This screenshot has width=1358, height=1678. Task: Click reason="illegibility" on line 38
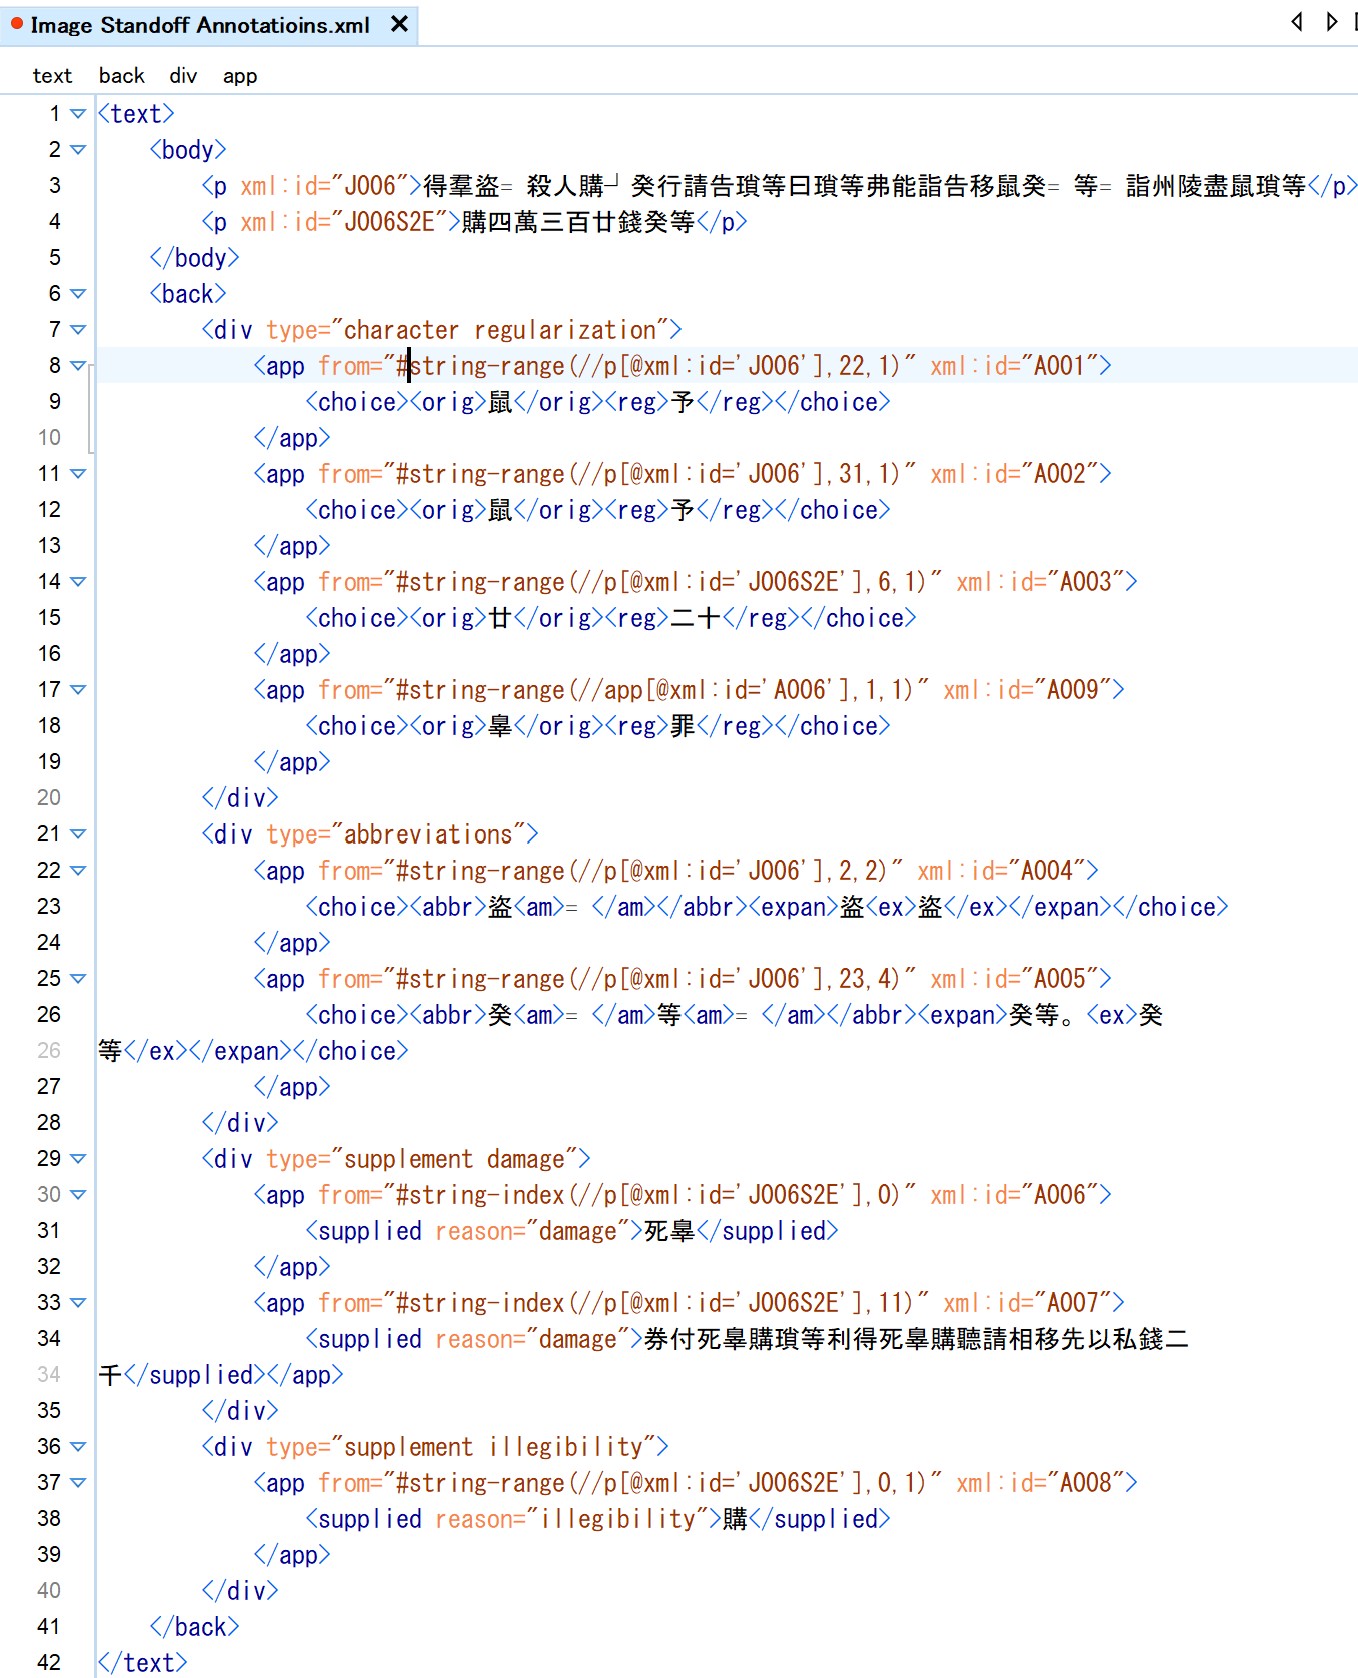571,1519
